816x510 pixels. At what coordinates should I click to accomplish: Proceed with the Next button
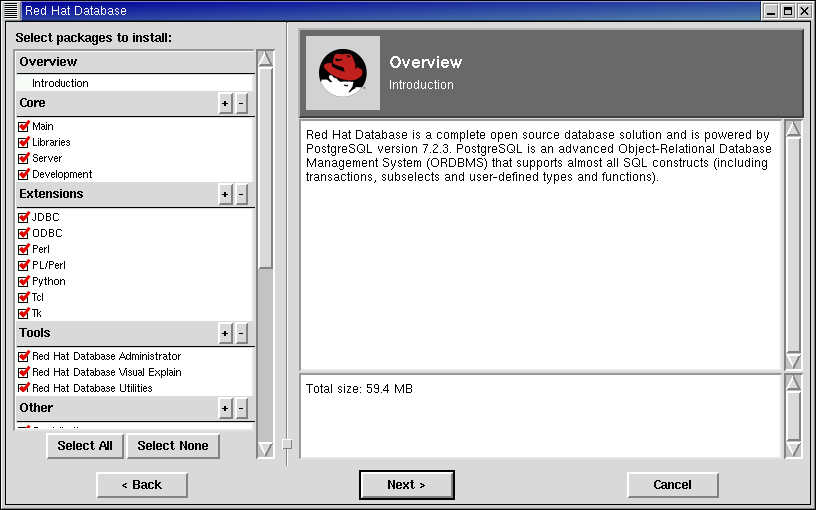click(406, 485)
